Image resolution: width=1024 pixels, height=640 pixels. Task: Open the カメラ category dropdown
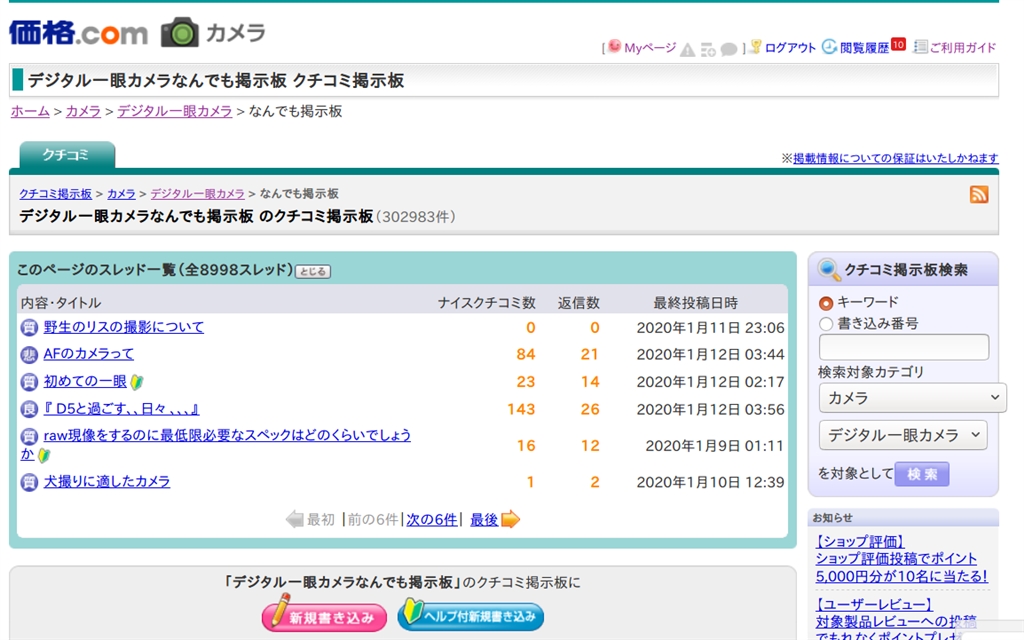(912, 398)
